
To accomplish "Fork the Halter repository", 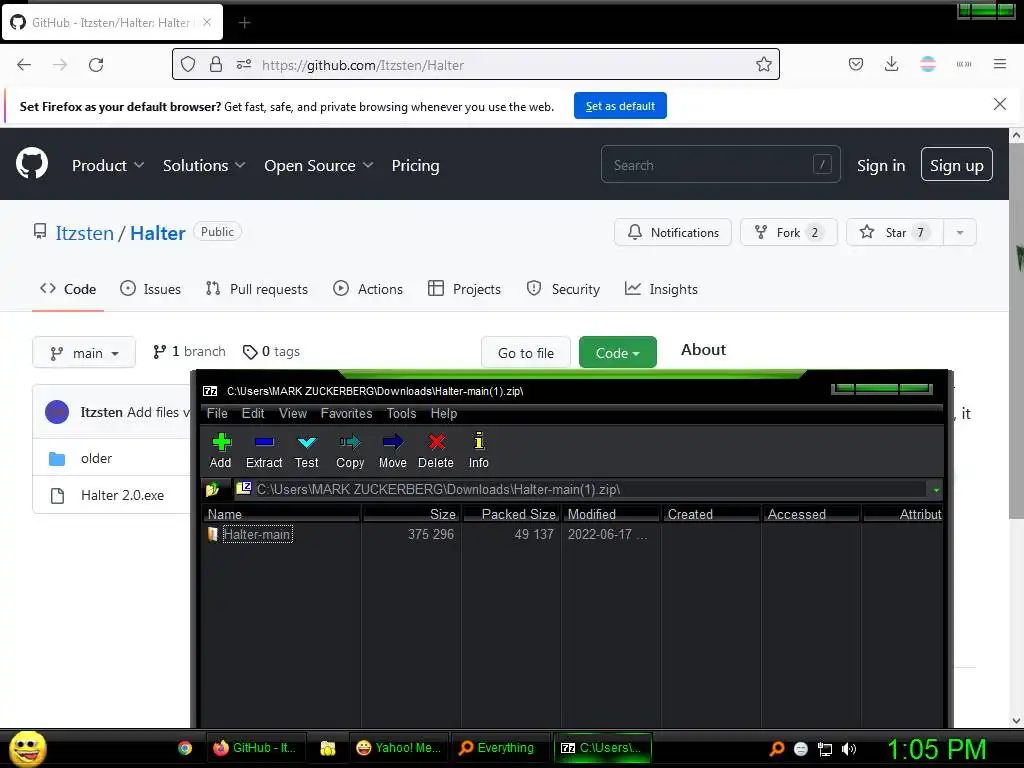I will coord(789,232).
